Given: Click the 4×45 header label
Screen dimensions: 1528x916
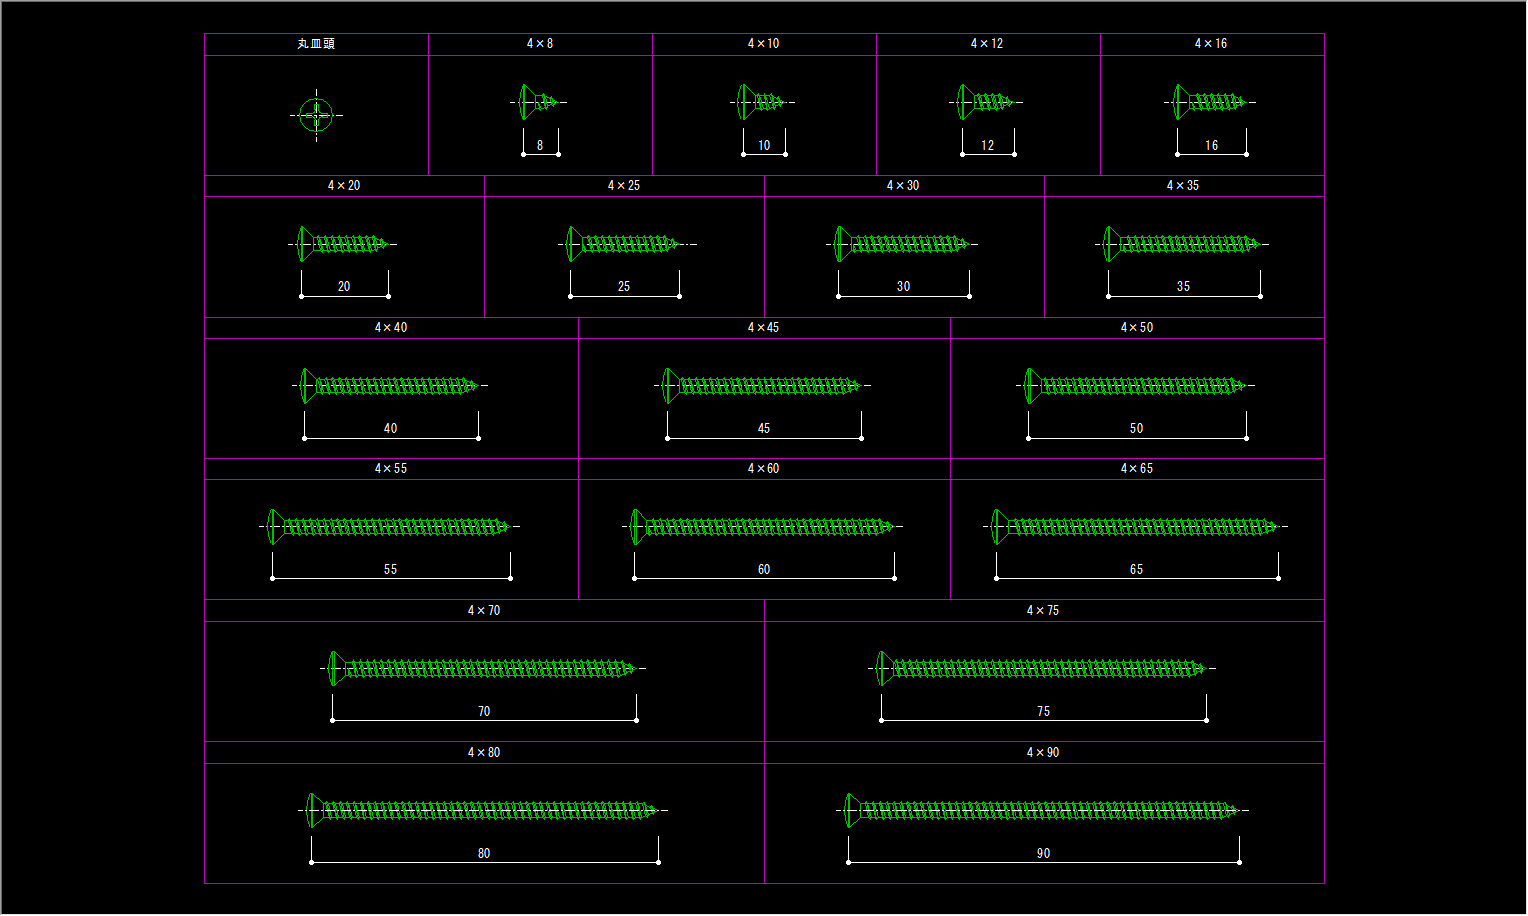Looking at the screenshot, I should point(764,328).
